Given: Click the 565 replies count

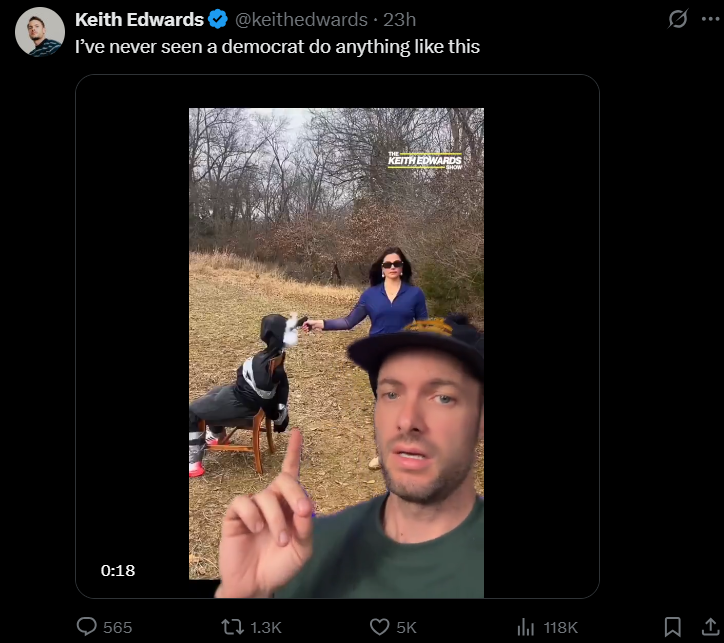Looking at the screenshot, I should (117, 627).
